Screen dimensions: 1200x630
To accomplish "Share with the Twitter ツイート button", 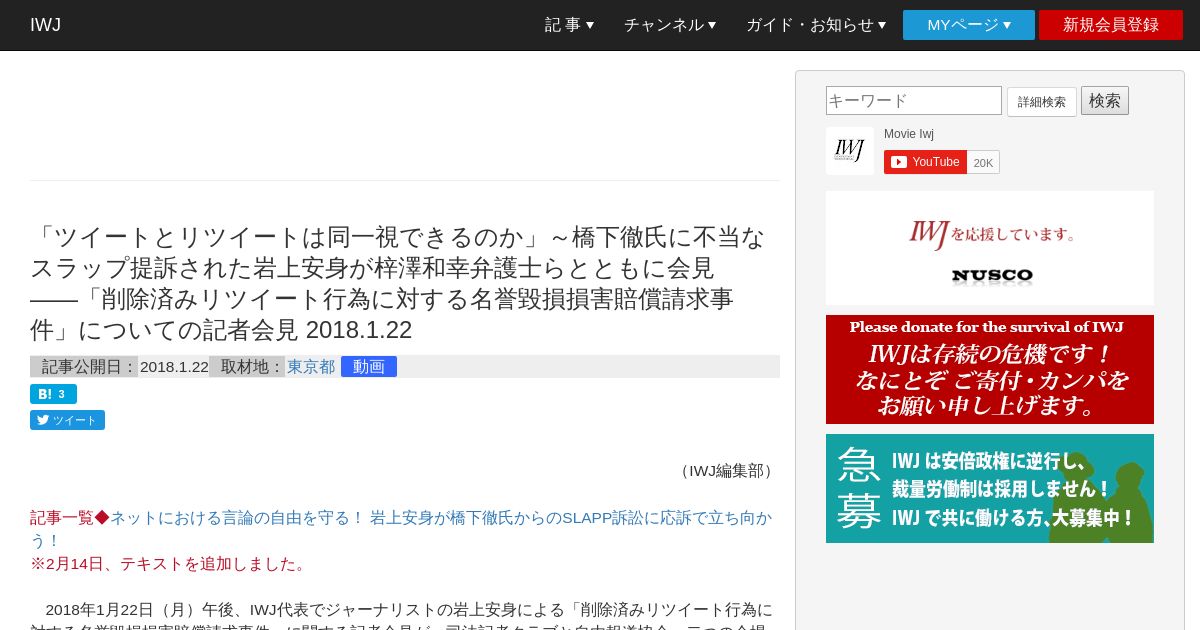I will point(67,420).
